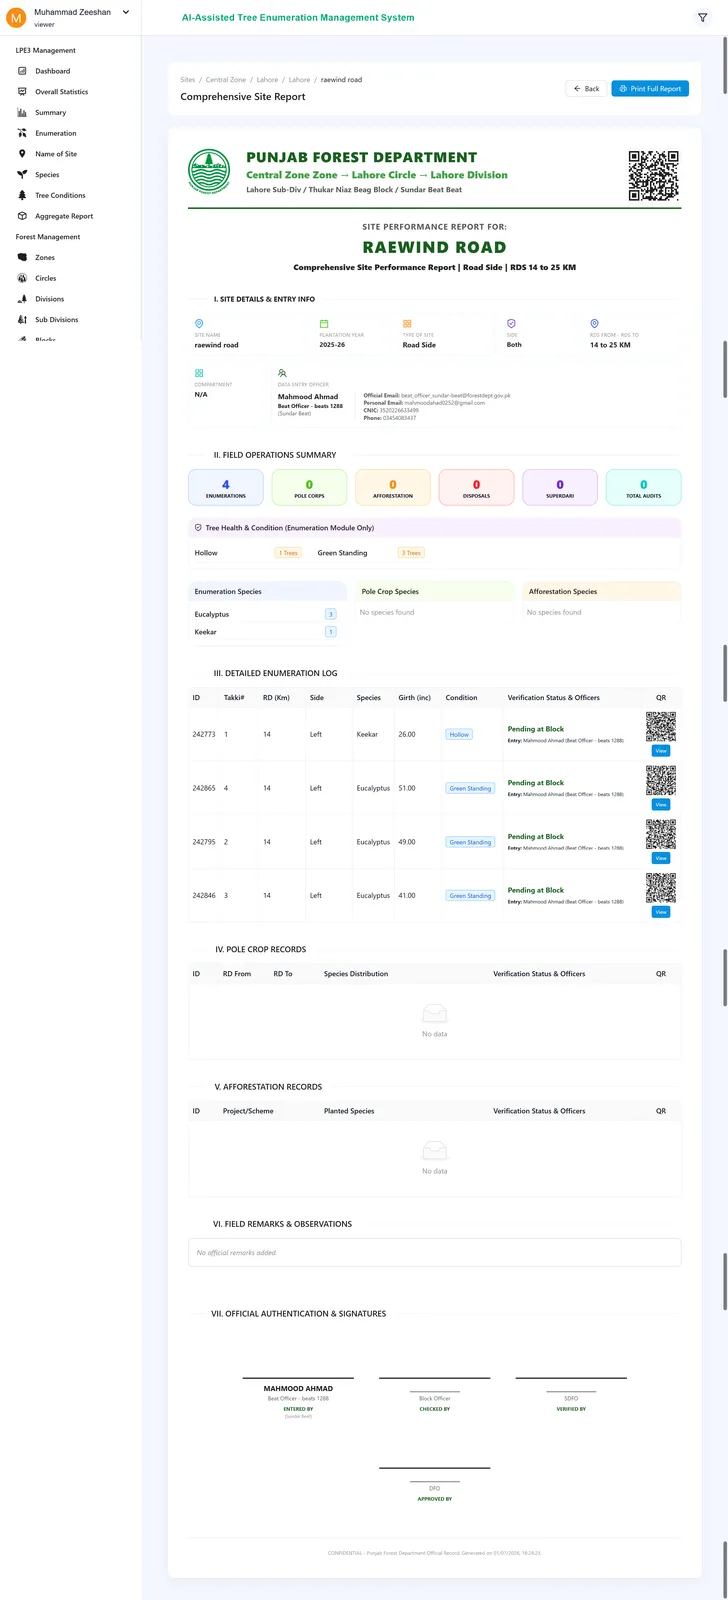The height and width of the screenshot is (1600, 728).
Task: Click the Divisions icon in sidebar
Action: click(22, 299)
